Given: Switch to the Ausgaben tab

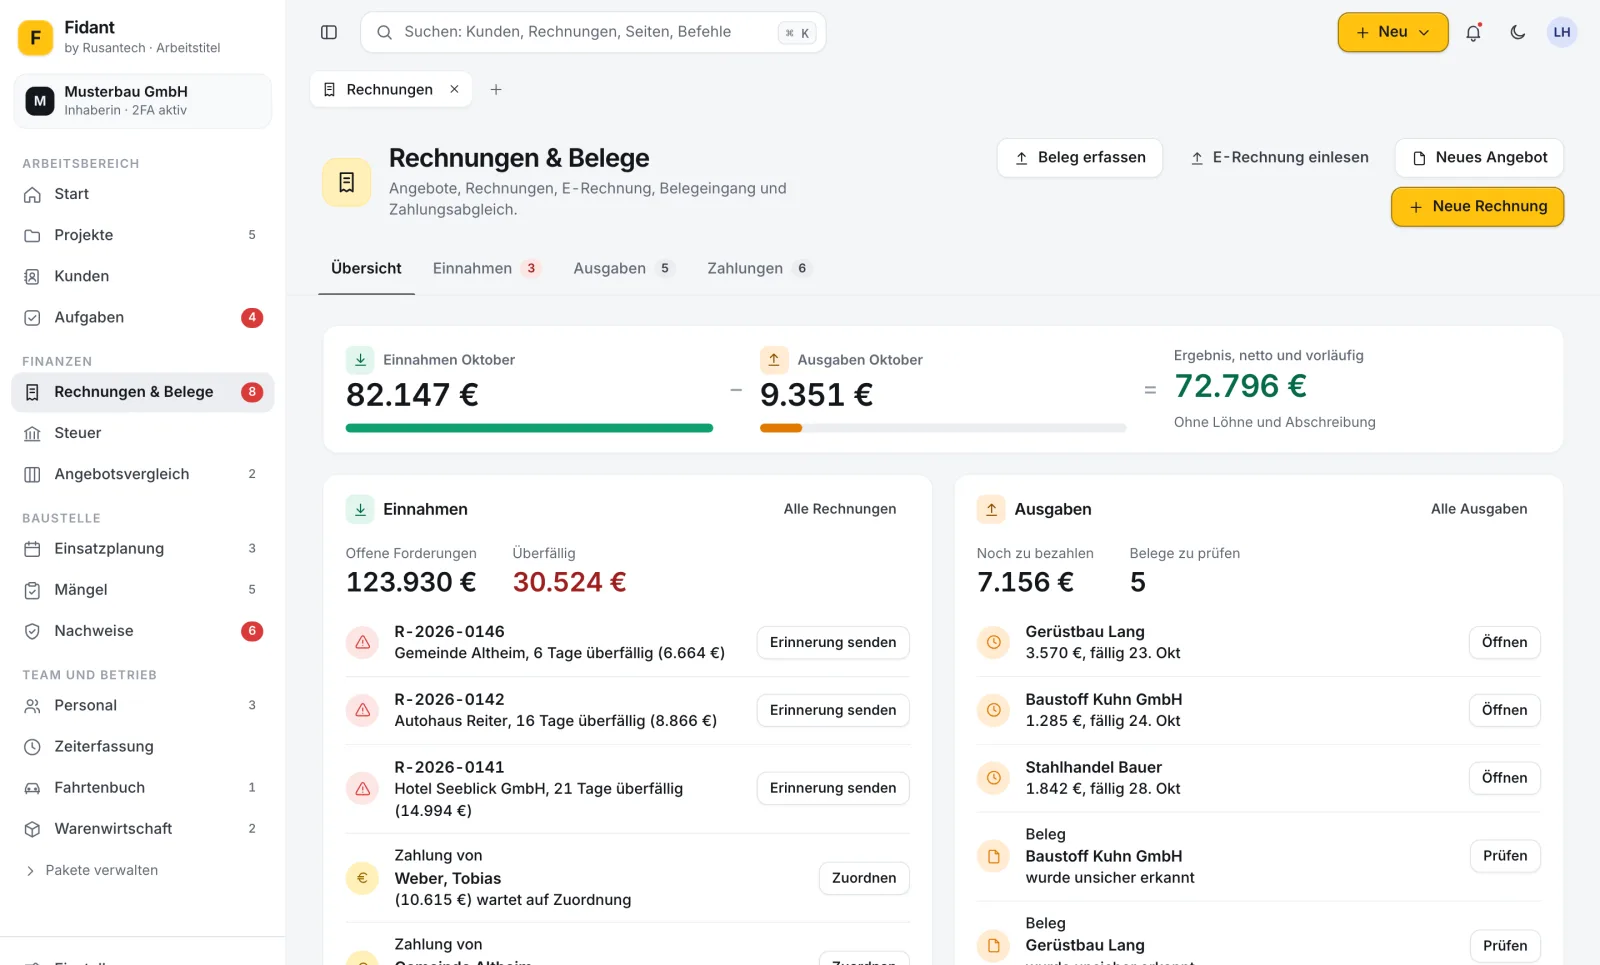Looking at the screenshot, I should point(624,268).
